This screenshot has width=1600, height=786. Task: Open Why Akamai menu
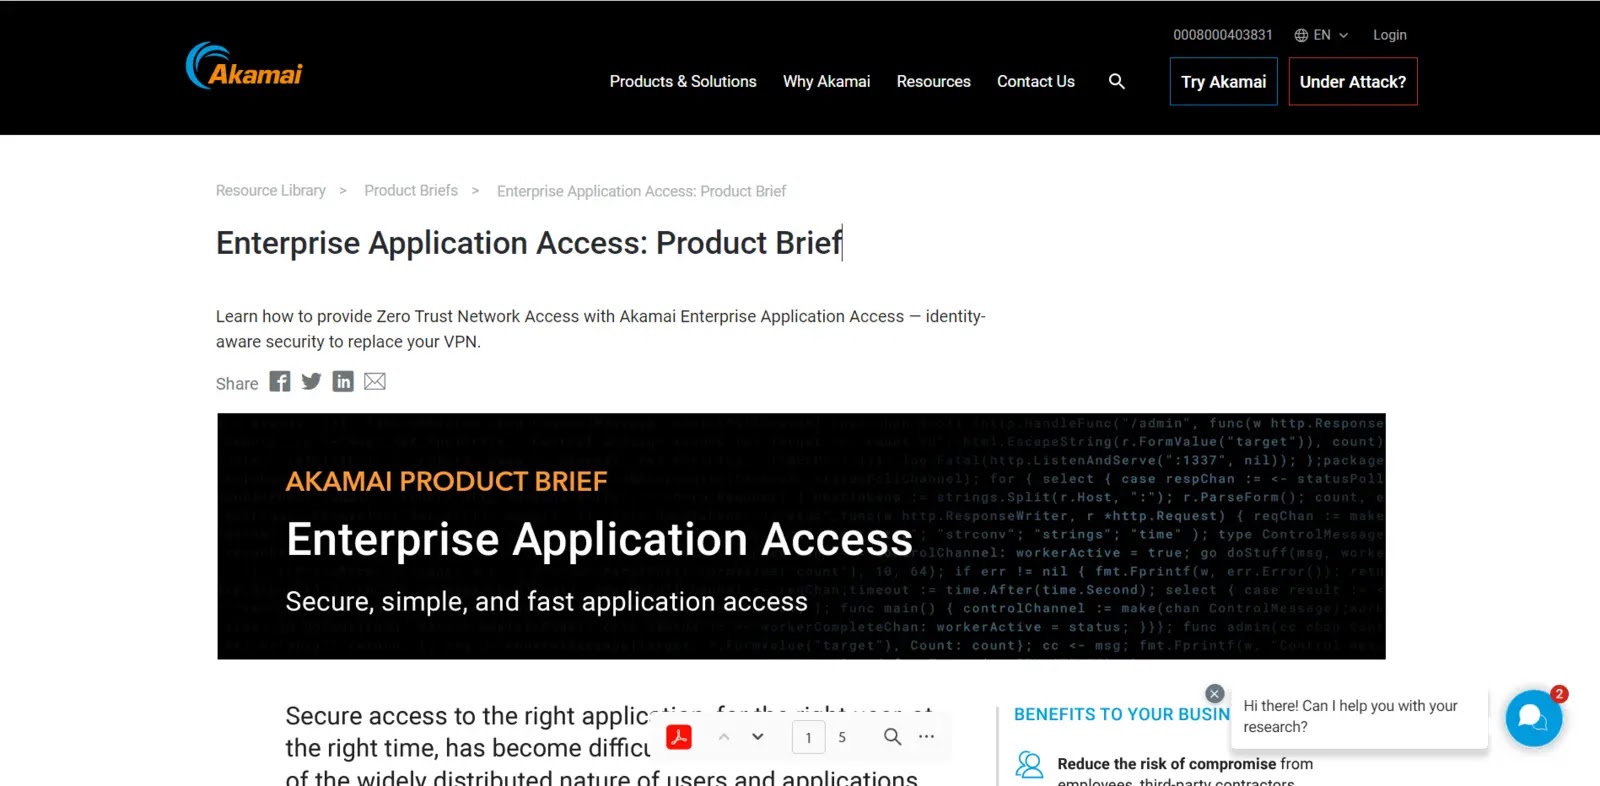(826, 81)
